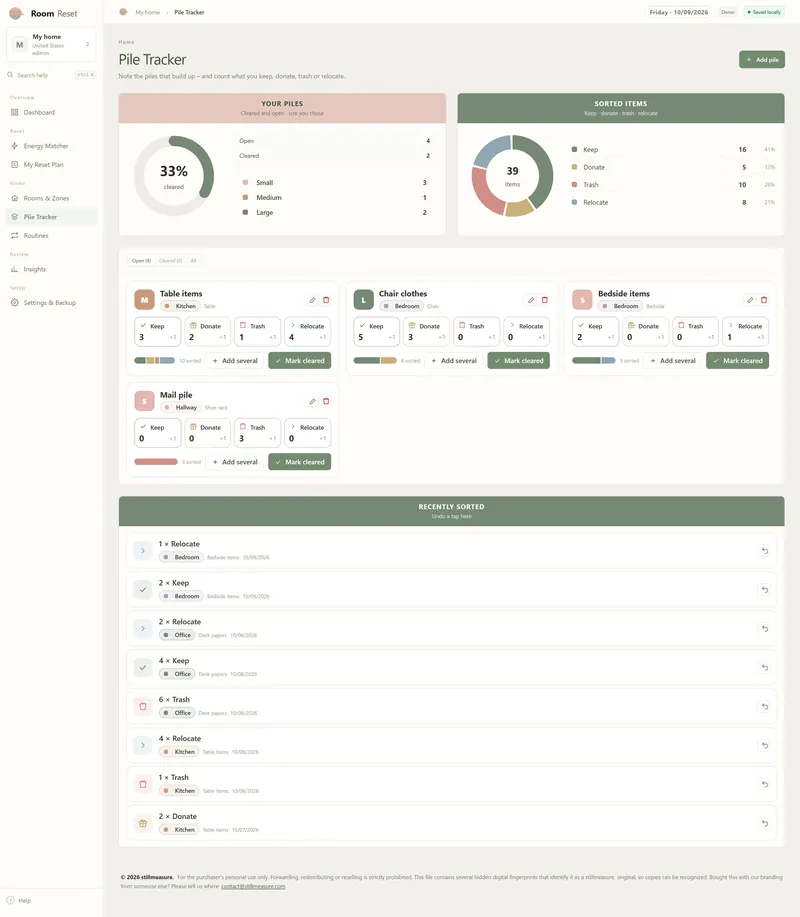Click check icon of 4 × Keep row
800x917 pixels.
pyautogui.click(x=143, y=667)
